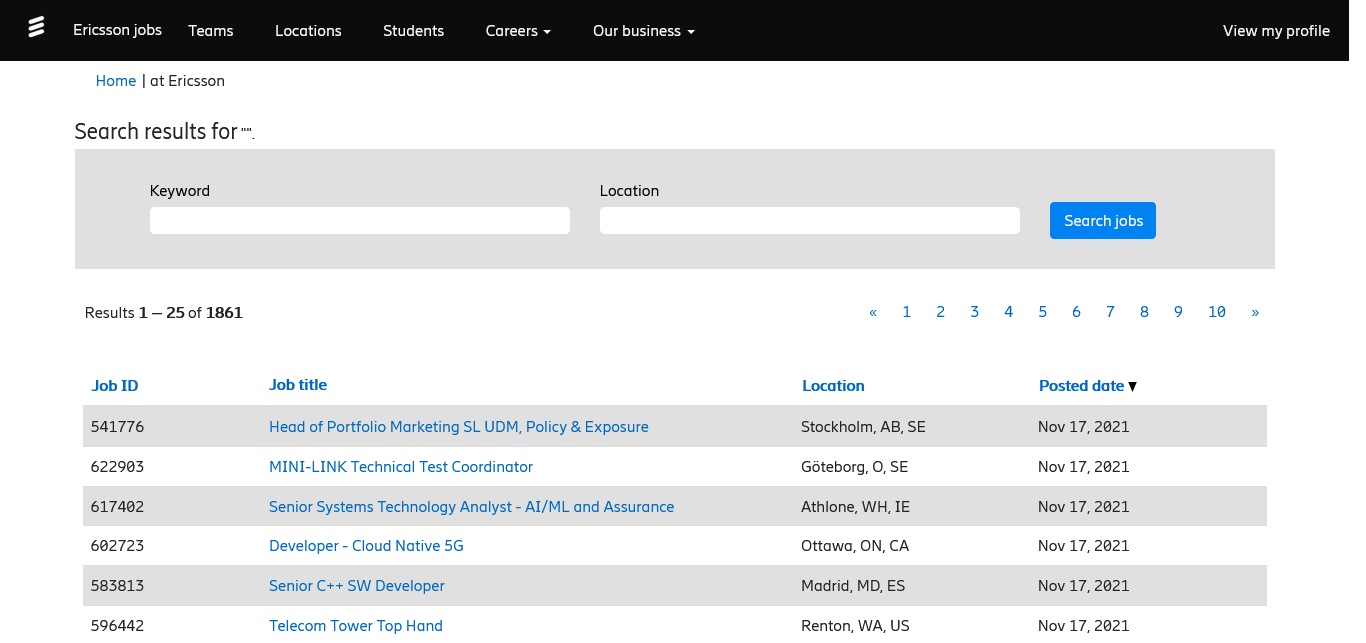Sort the table by Job ID
1366x643 pixels.
[x=115, y=386]
